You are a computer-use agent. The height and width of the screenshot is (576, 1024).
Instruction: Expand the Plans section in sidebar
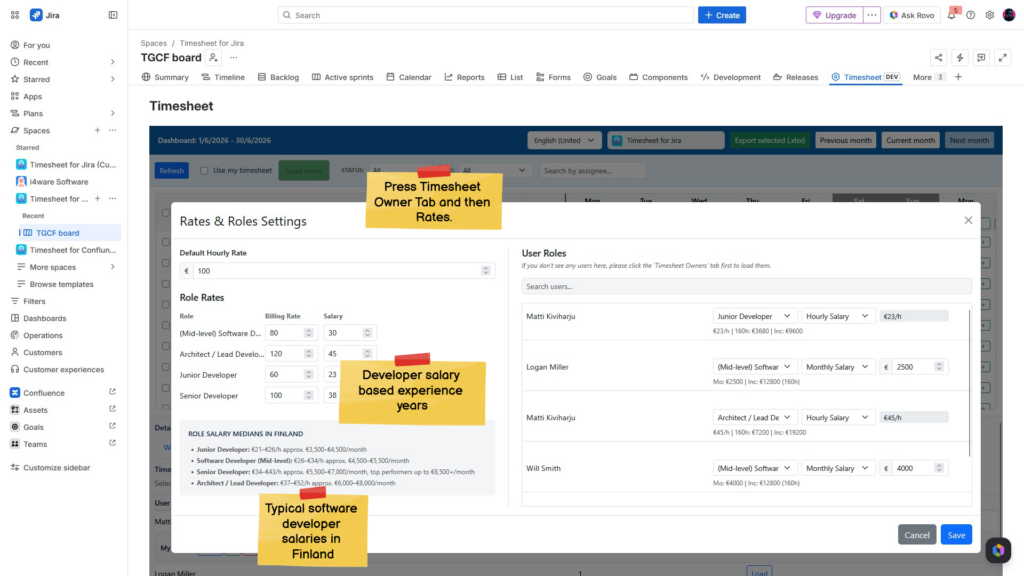pos(112,113)
